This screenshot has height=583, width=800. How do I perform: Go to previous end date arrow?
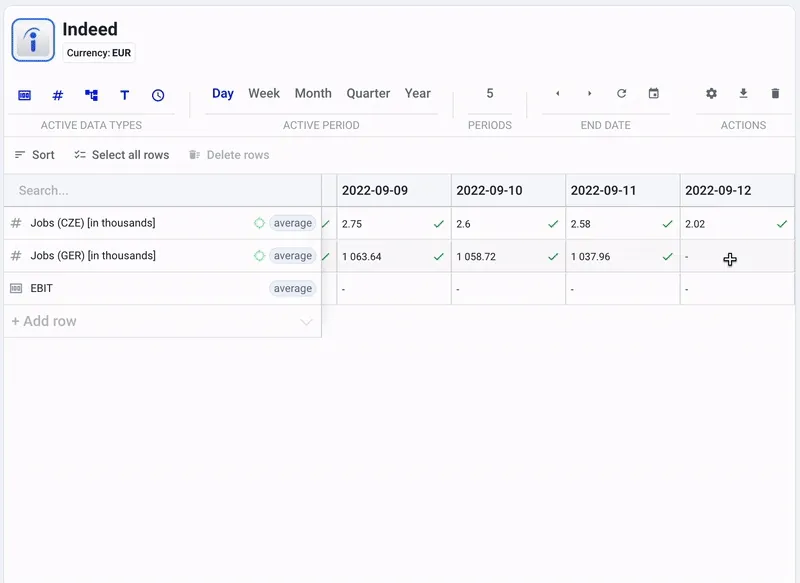click(x=558, y=93)
